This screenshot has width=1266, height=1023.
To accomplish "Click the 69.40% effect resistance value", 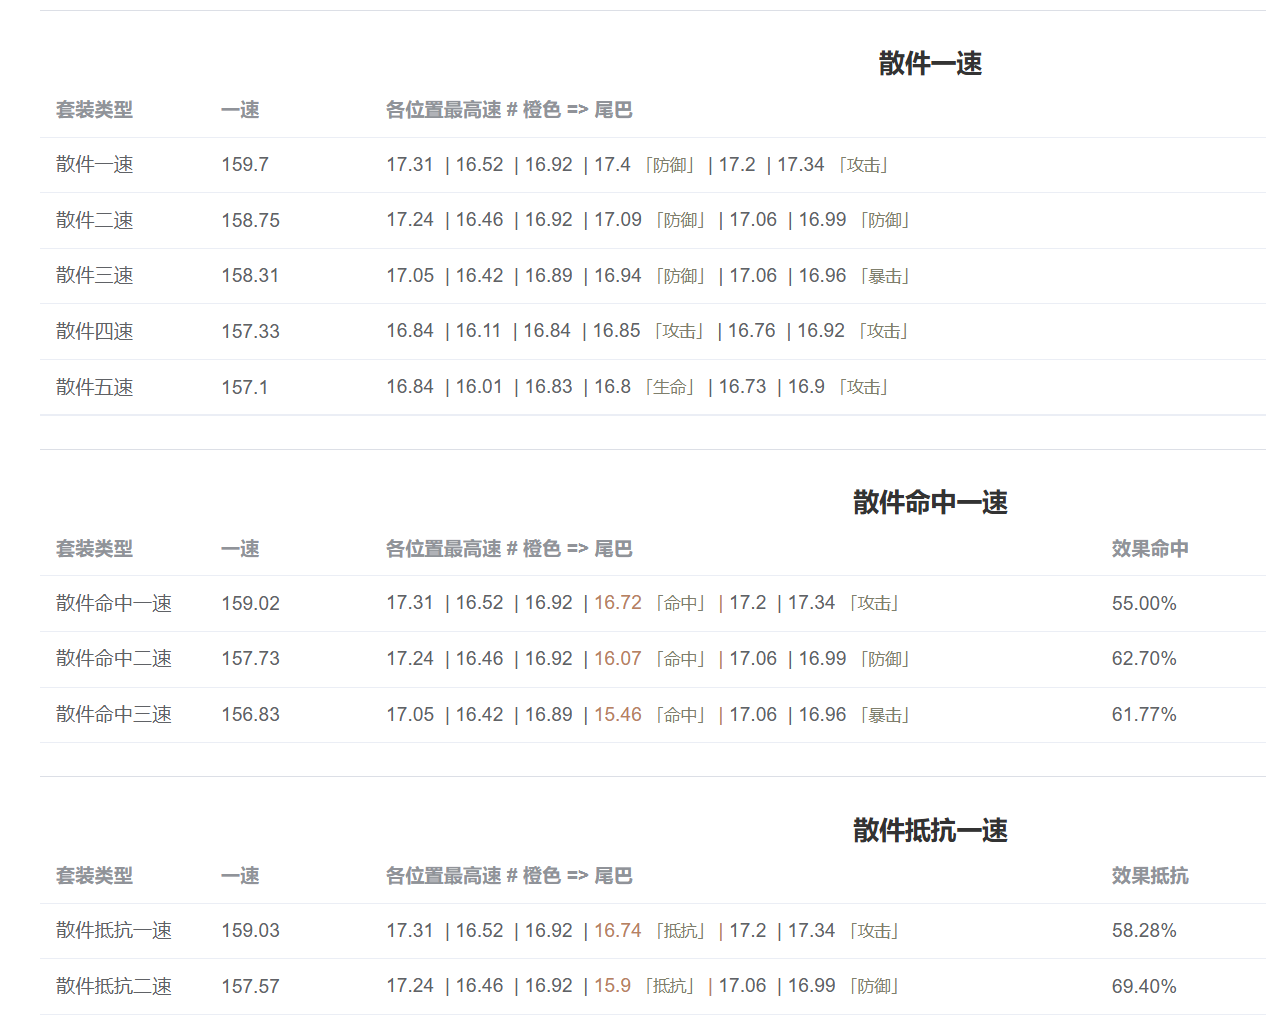I will [x=1143, y=987].
